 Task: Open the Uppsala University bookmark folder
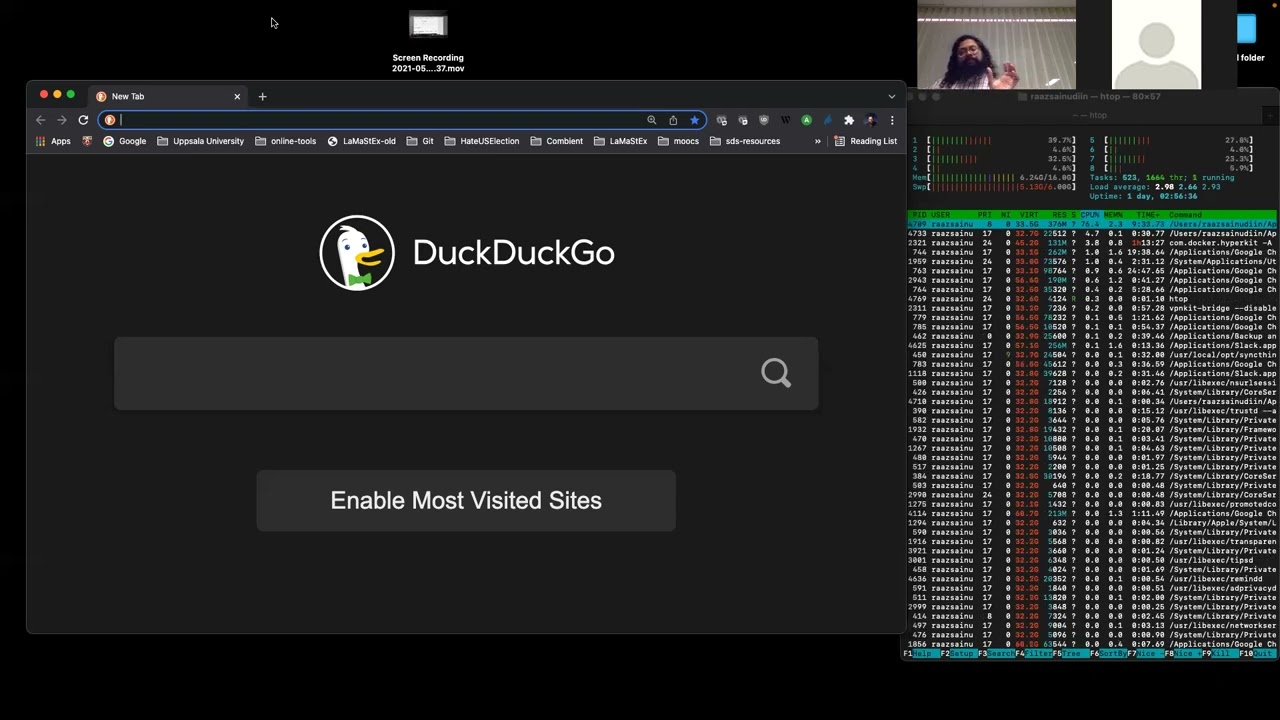coord(200,141)
